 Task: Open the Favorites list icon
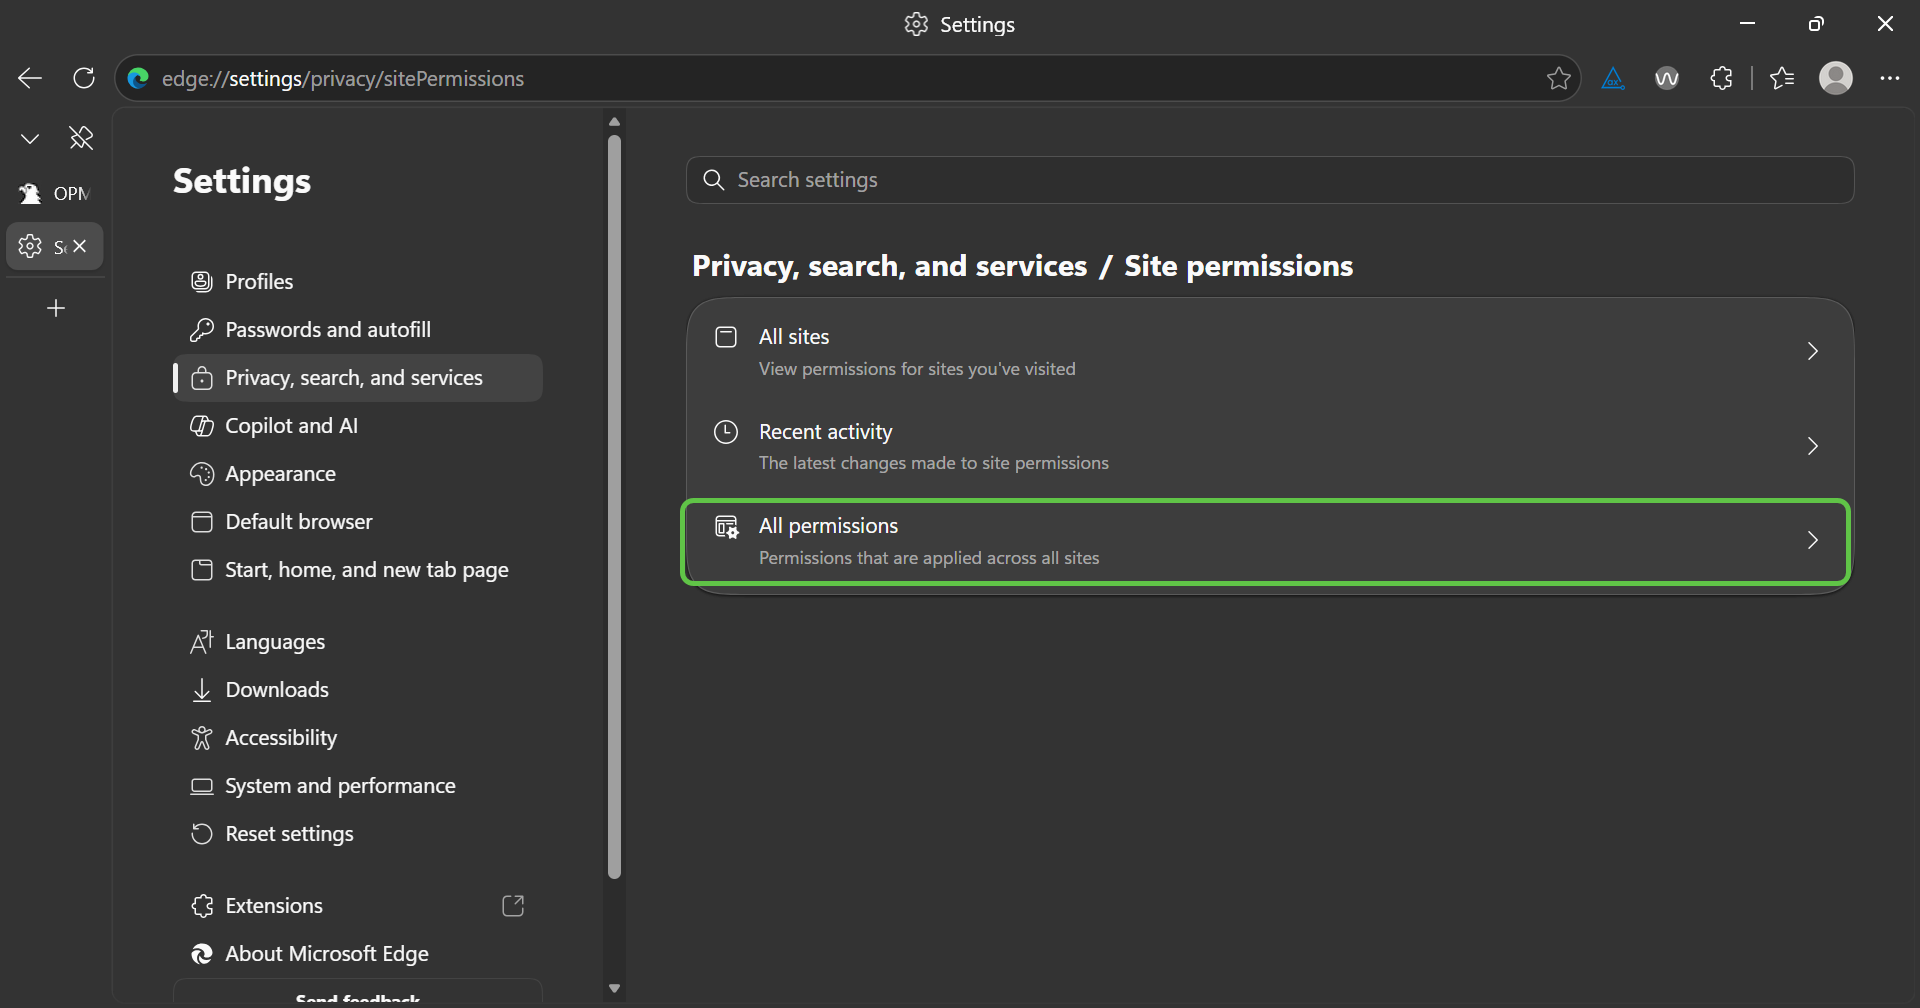tap(1782, 78)
